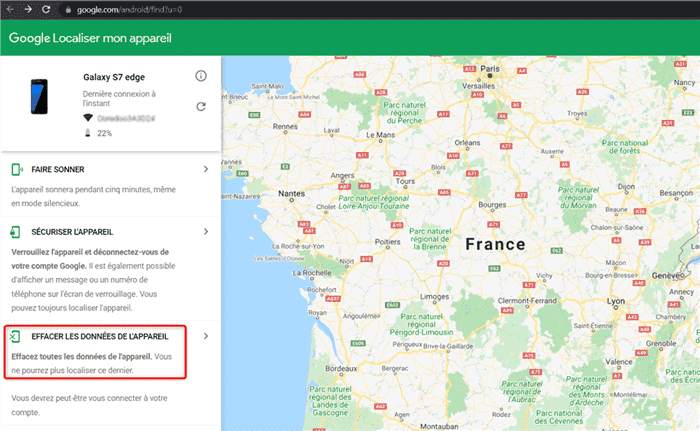
Task: Click the Galaxy S7 edge phone thumbnail
Action: pos(39,96)
